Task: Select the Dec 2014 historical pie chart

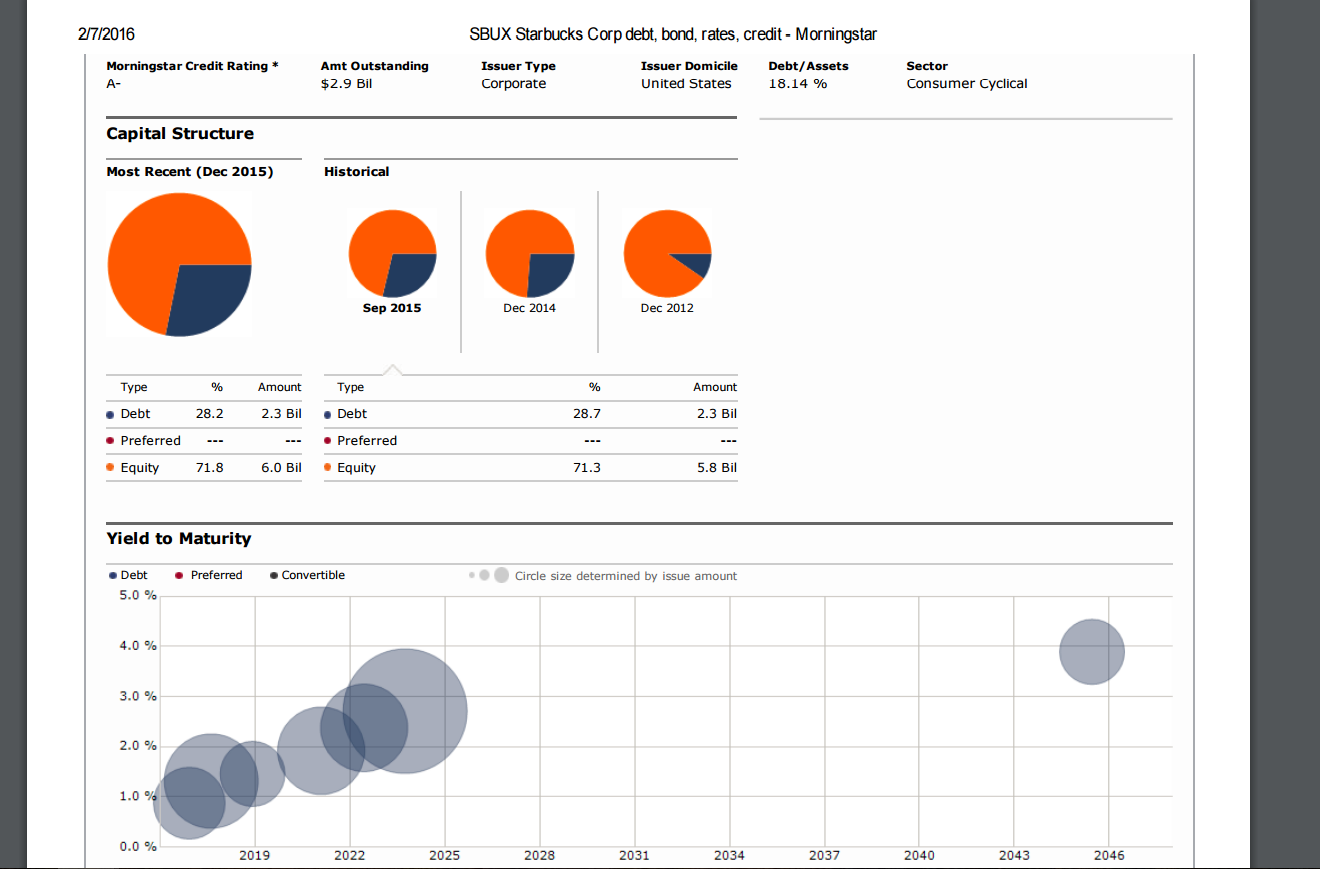Action: point(530,254)
